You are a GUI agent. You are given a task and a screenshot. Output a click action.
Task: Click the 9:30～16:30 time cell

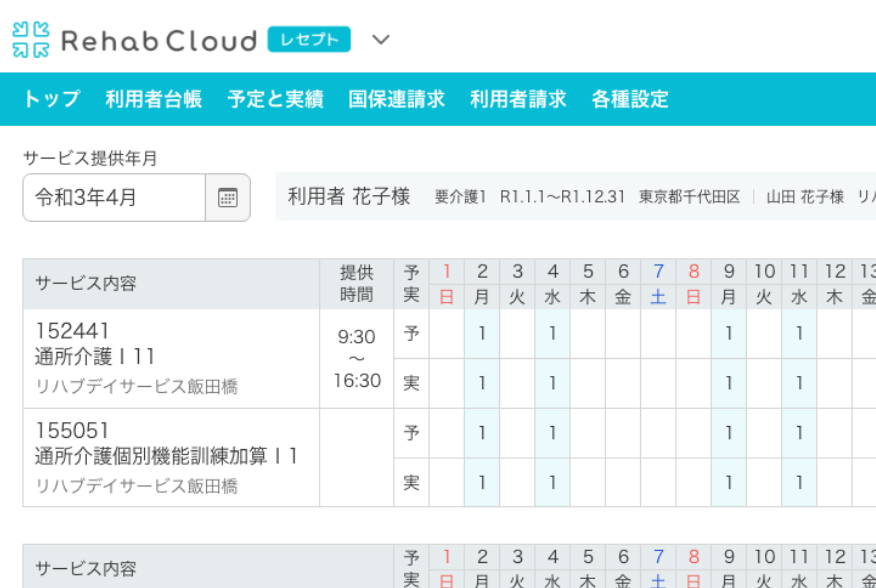coord(356,359)
